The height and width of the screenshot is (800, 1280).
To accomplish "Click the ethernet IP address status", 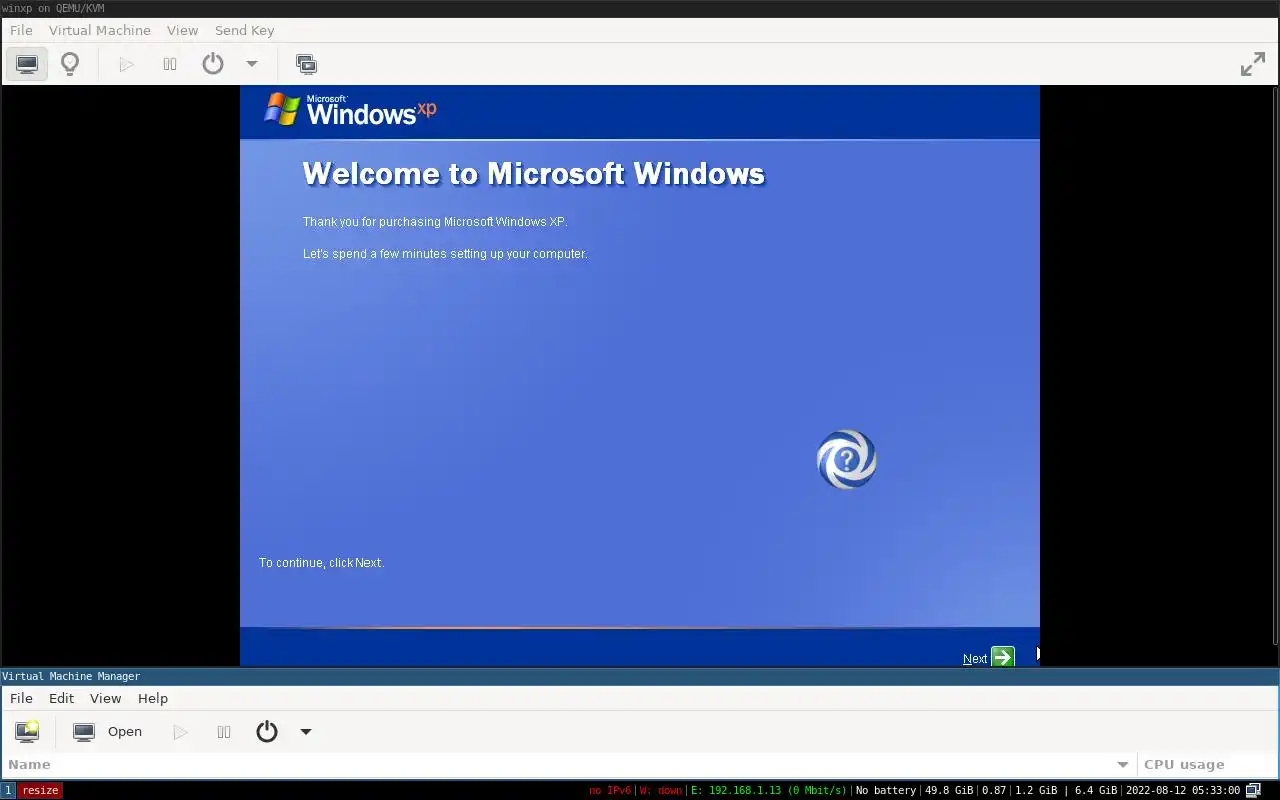I will pyautogui.click(x=769, y=790).
